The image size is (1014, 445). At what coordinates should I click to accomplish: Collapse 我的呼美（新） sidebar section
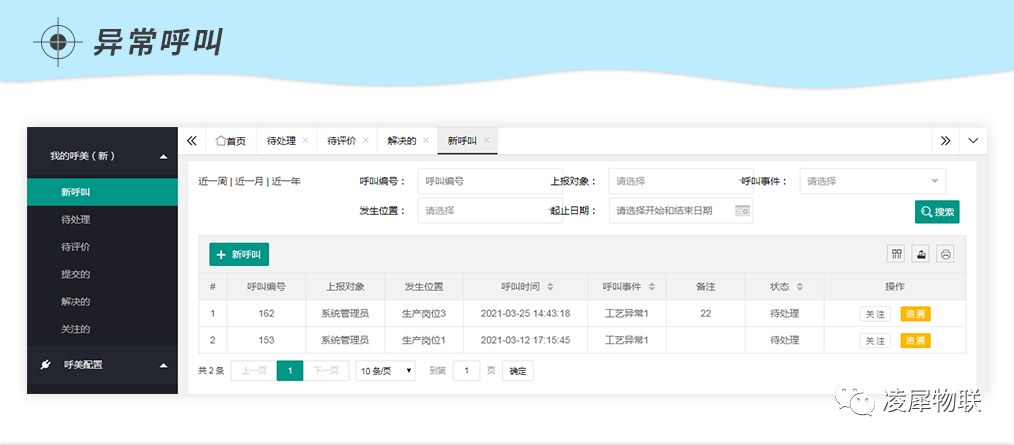(163, 156)
